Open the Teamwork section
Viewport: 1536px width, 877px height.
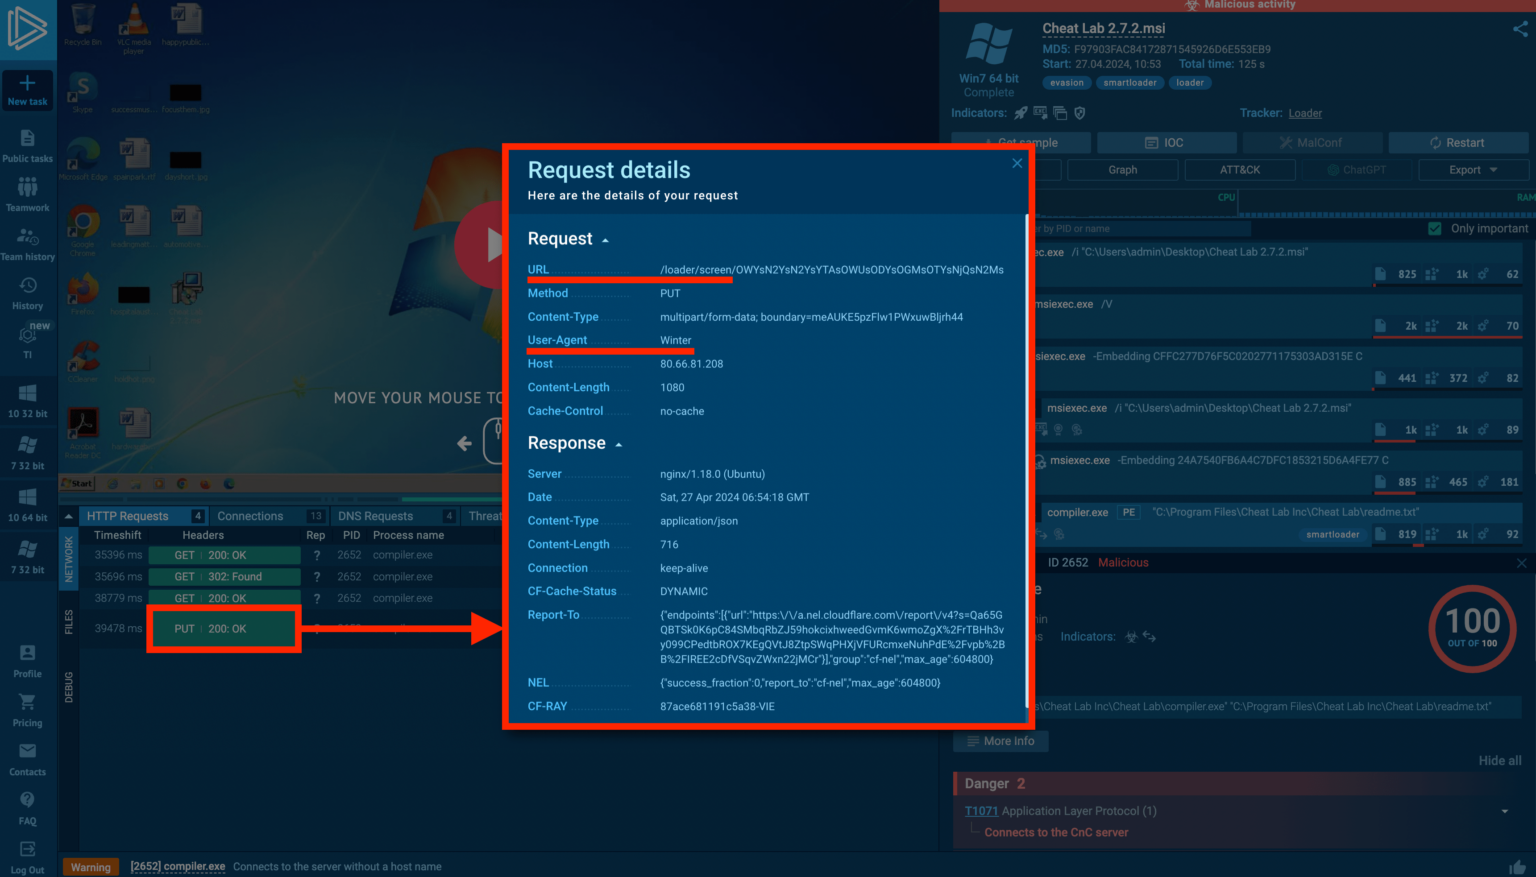[28, 195]
